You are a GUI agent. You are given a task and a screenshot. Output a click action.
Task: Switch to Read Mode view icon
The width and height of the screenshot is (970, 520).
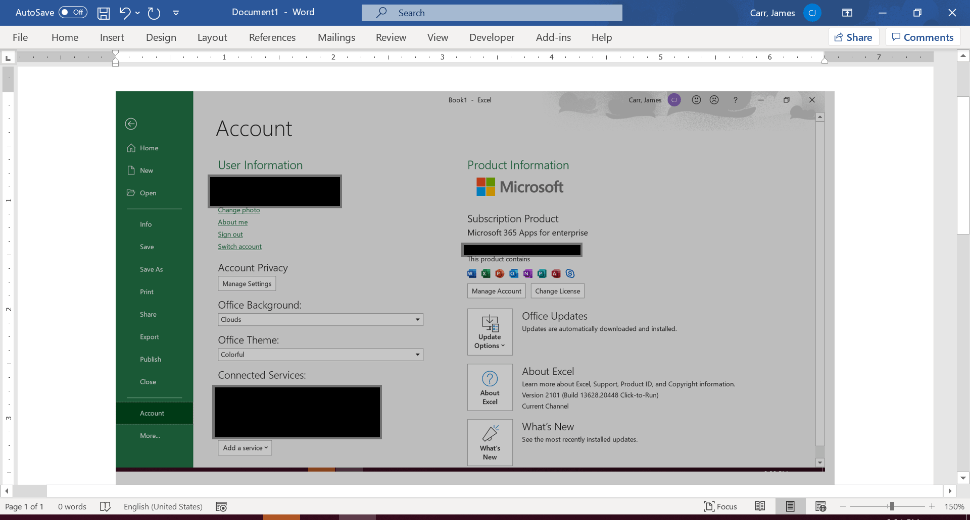pos(760,506)
